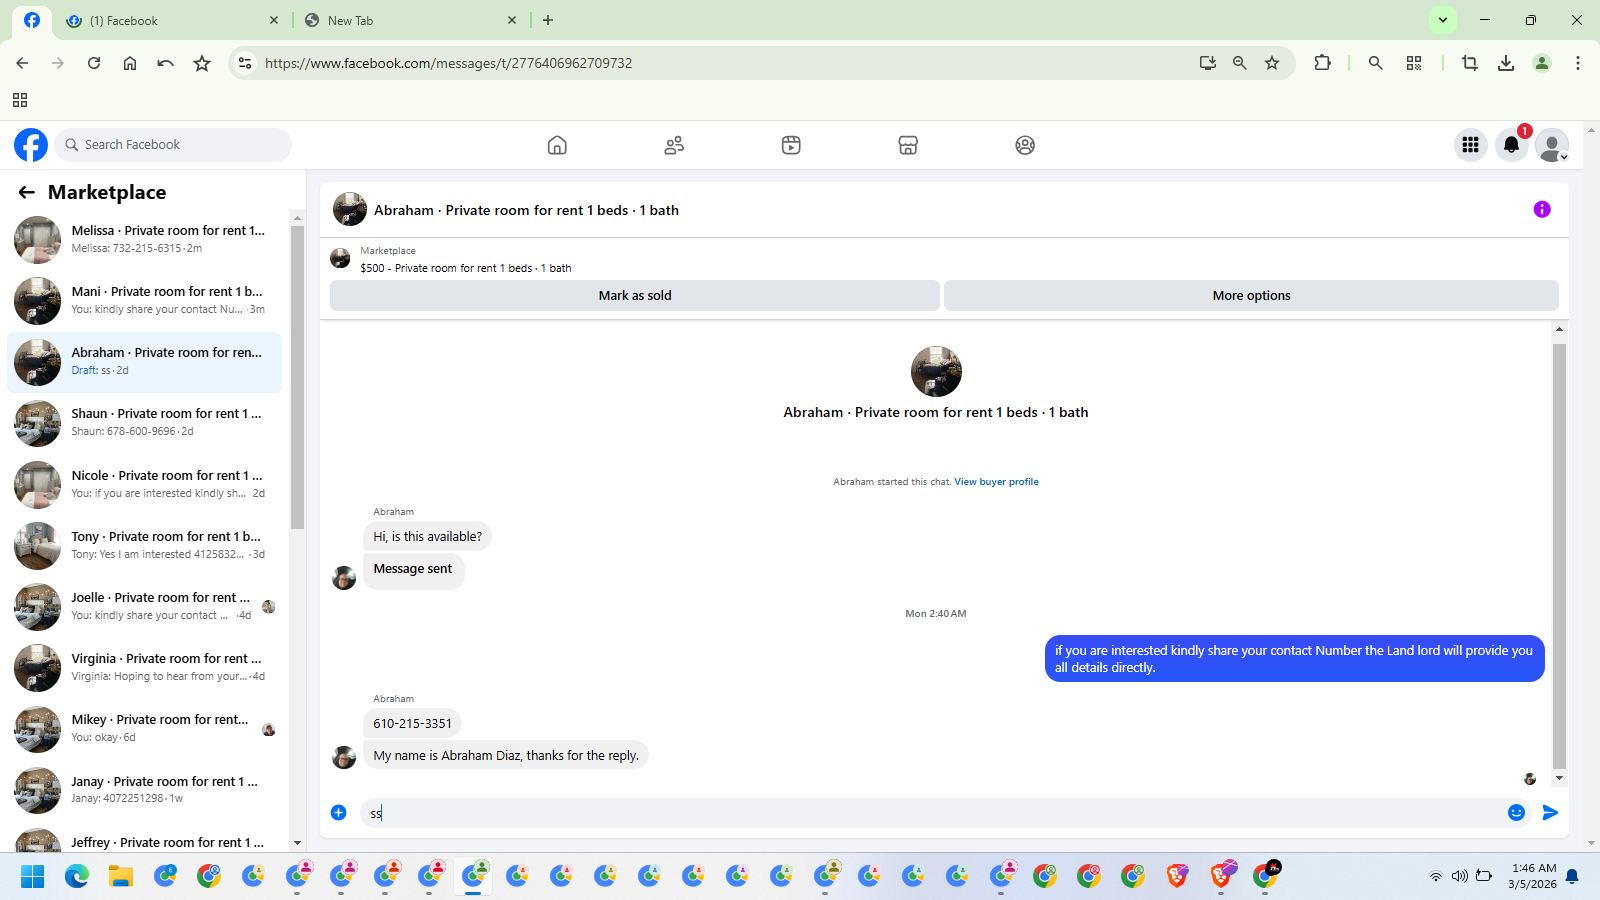Open the browser screenshot crop tool
This screenshot has height=900, width=1600.
[1469, 63]
